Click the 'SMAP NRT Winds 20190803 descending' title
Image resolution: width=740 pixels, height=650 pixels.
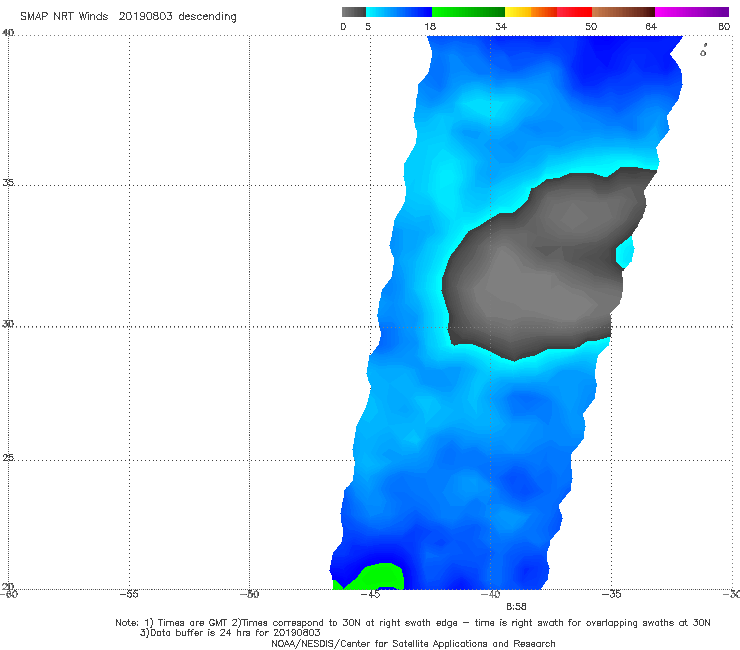click(x=128, y=16)
